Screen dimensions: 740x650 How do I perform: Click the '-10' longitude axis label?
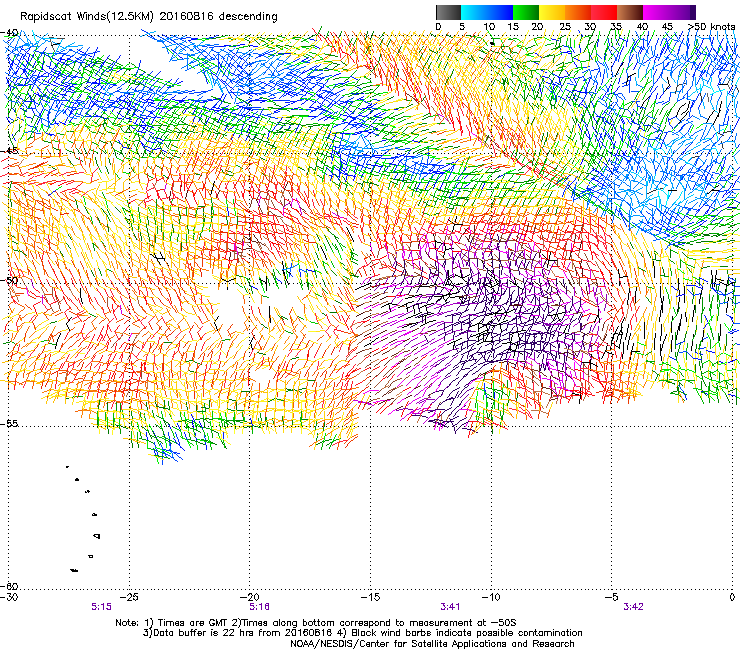491,597
